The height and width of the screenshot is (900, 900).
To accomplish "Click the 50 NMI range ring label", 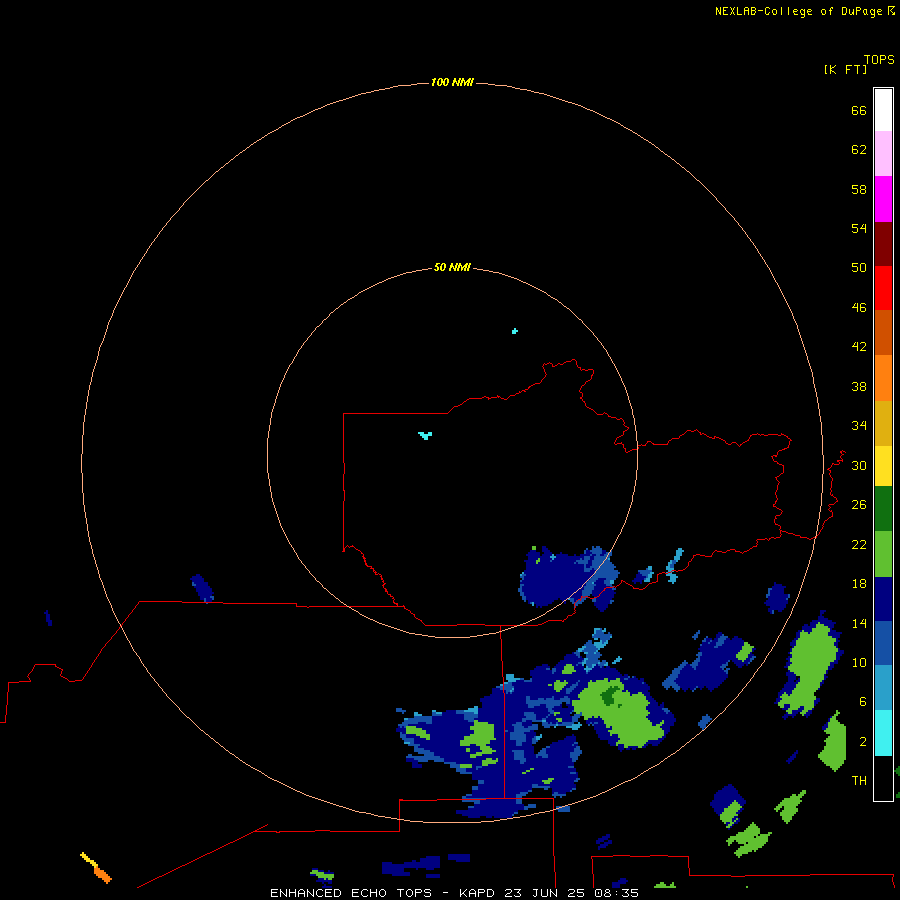I will (x=452, y=267).
